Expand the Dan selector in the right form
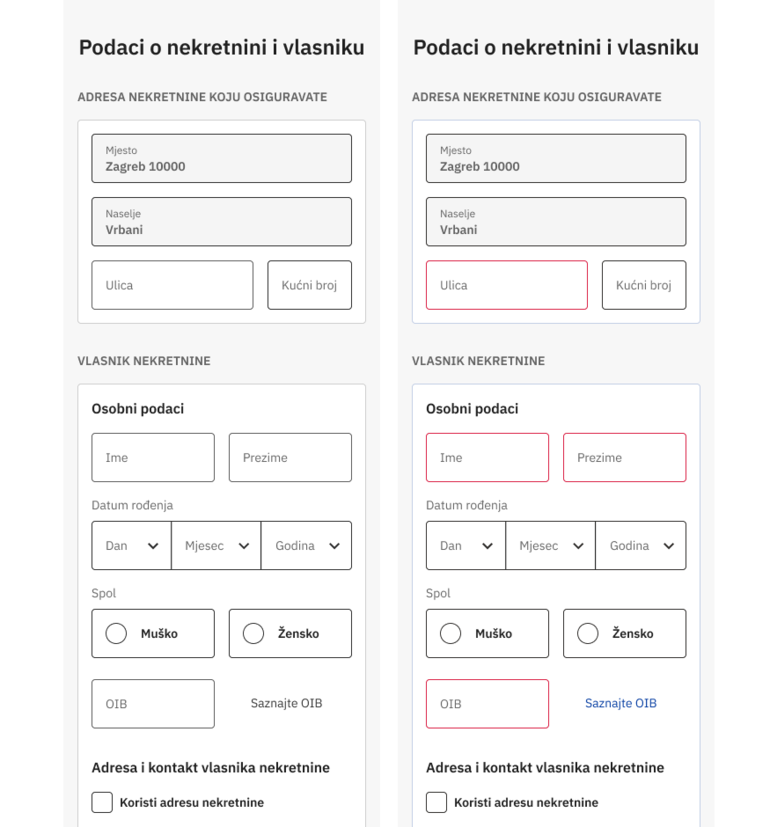 (465, 545)
